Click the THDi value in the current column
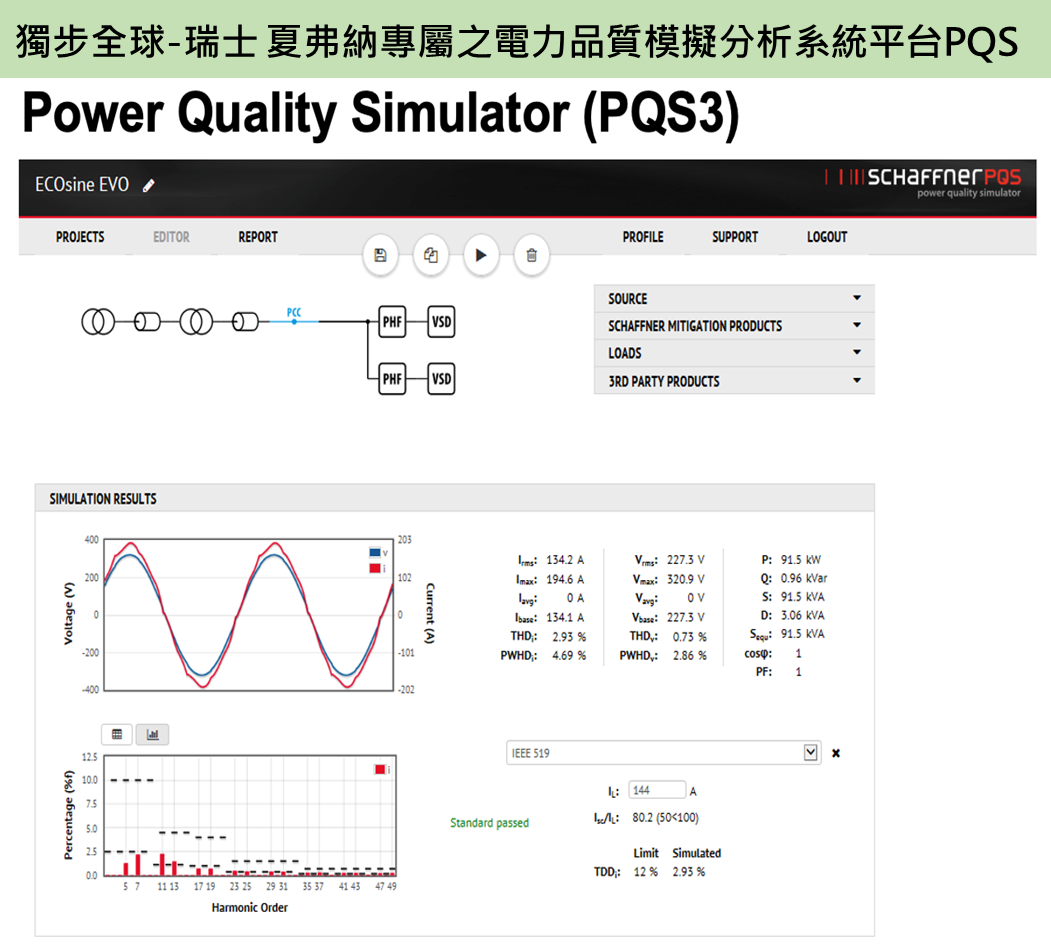 (569, 637)
